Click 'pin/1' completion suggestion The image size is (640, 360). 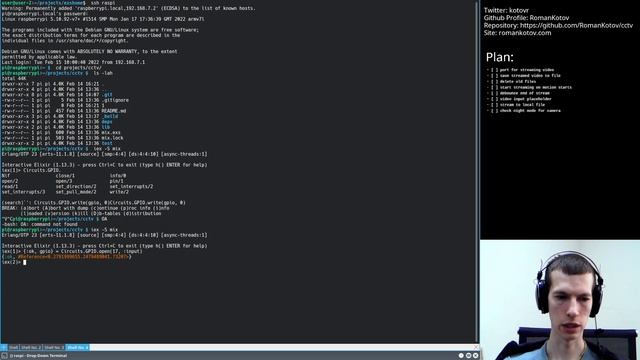click(116, 181)
